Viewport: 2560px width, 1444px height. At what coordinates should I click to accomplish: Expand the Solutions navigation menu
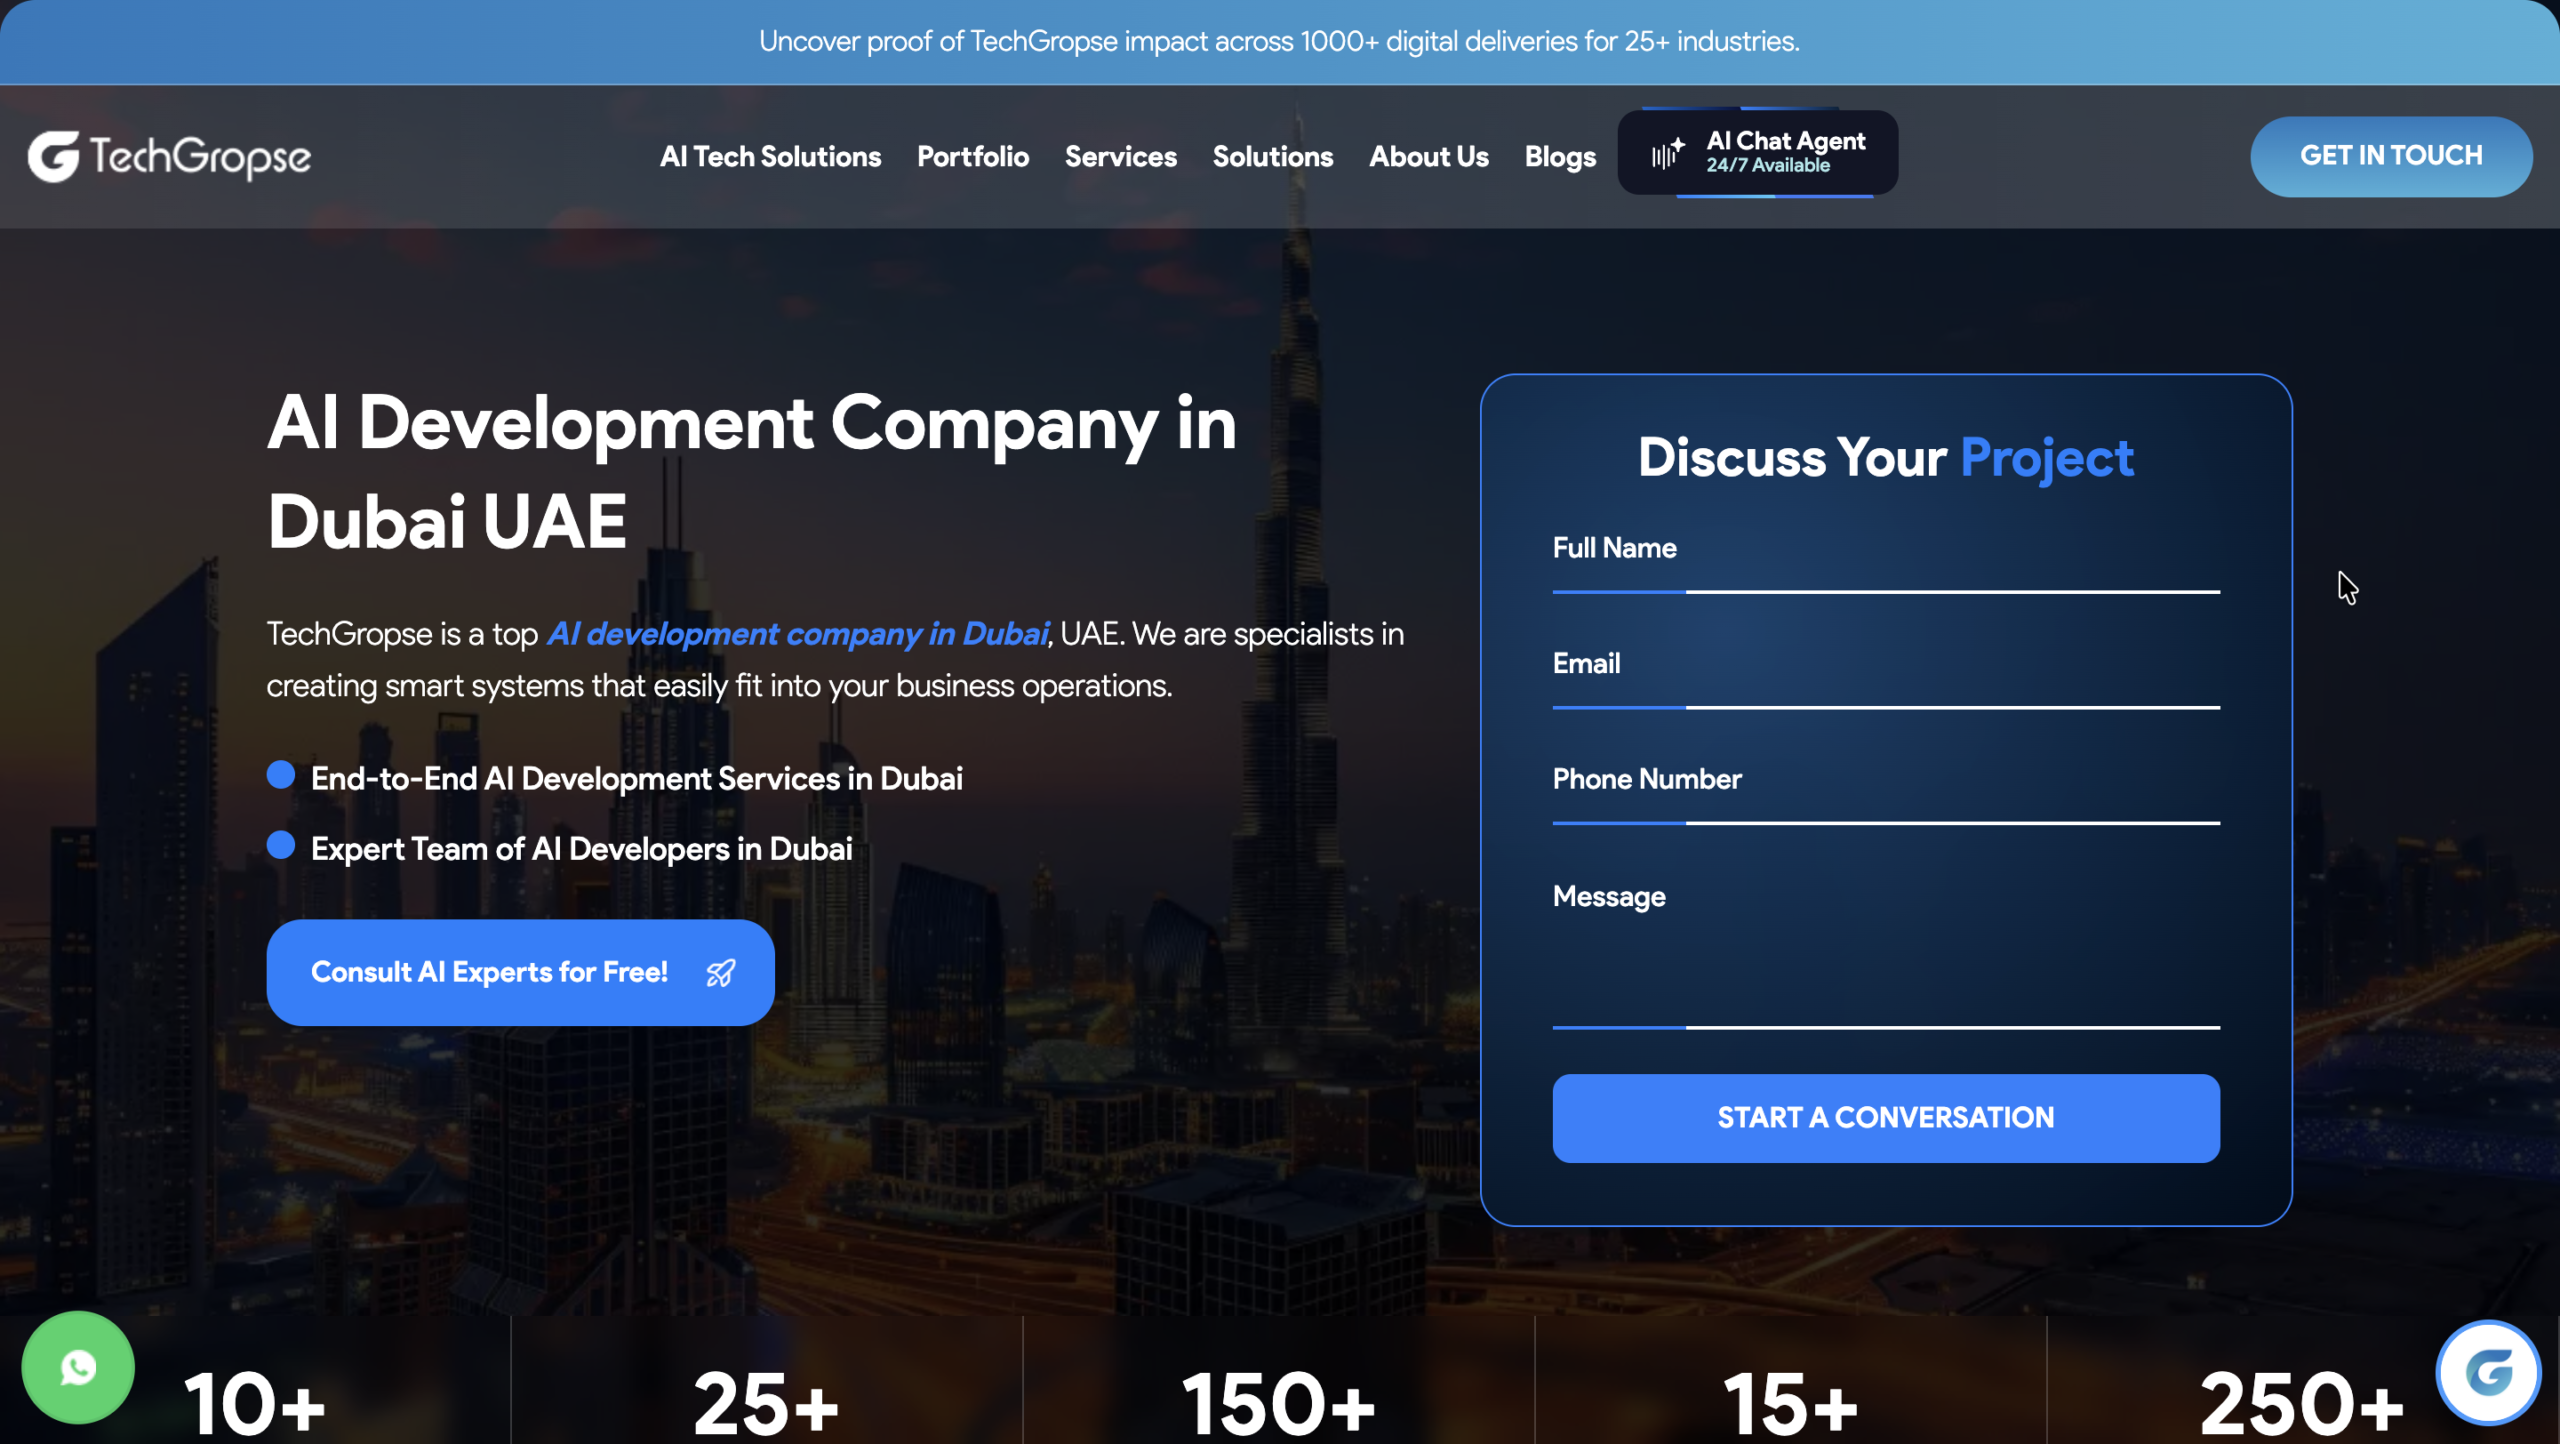tap(1272, 156)
